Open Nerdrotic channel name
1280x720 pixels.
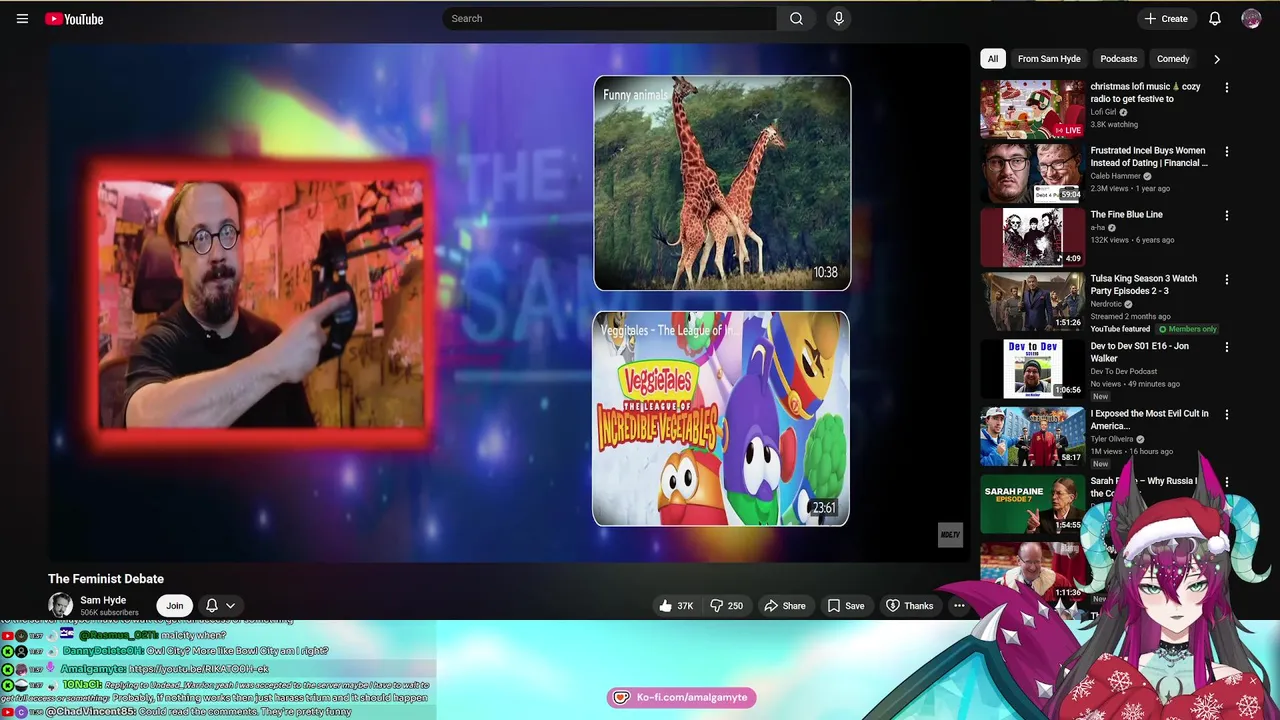click(x=1106, y=304)
